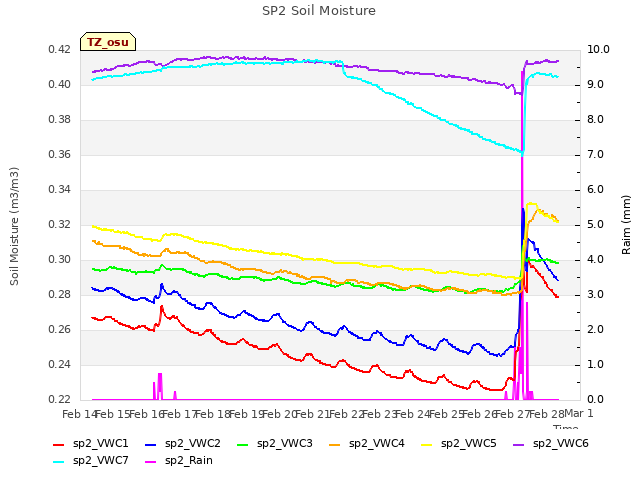This screenshot has height=480, width=640.
Task: Click the Feb 14 date tick label
Action: [80, 414]
